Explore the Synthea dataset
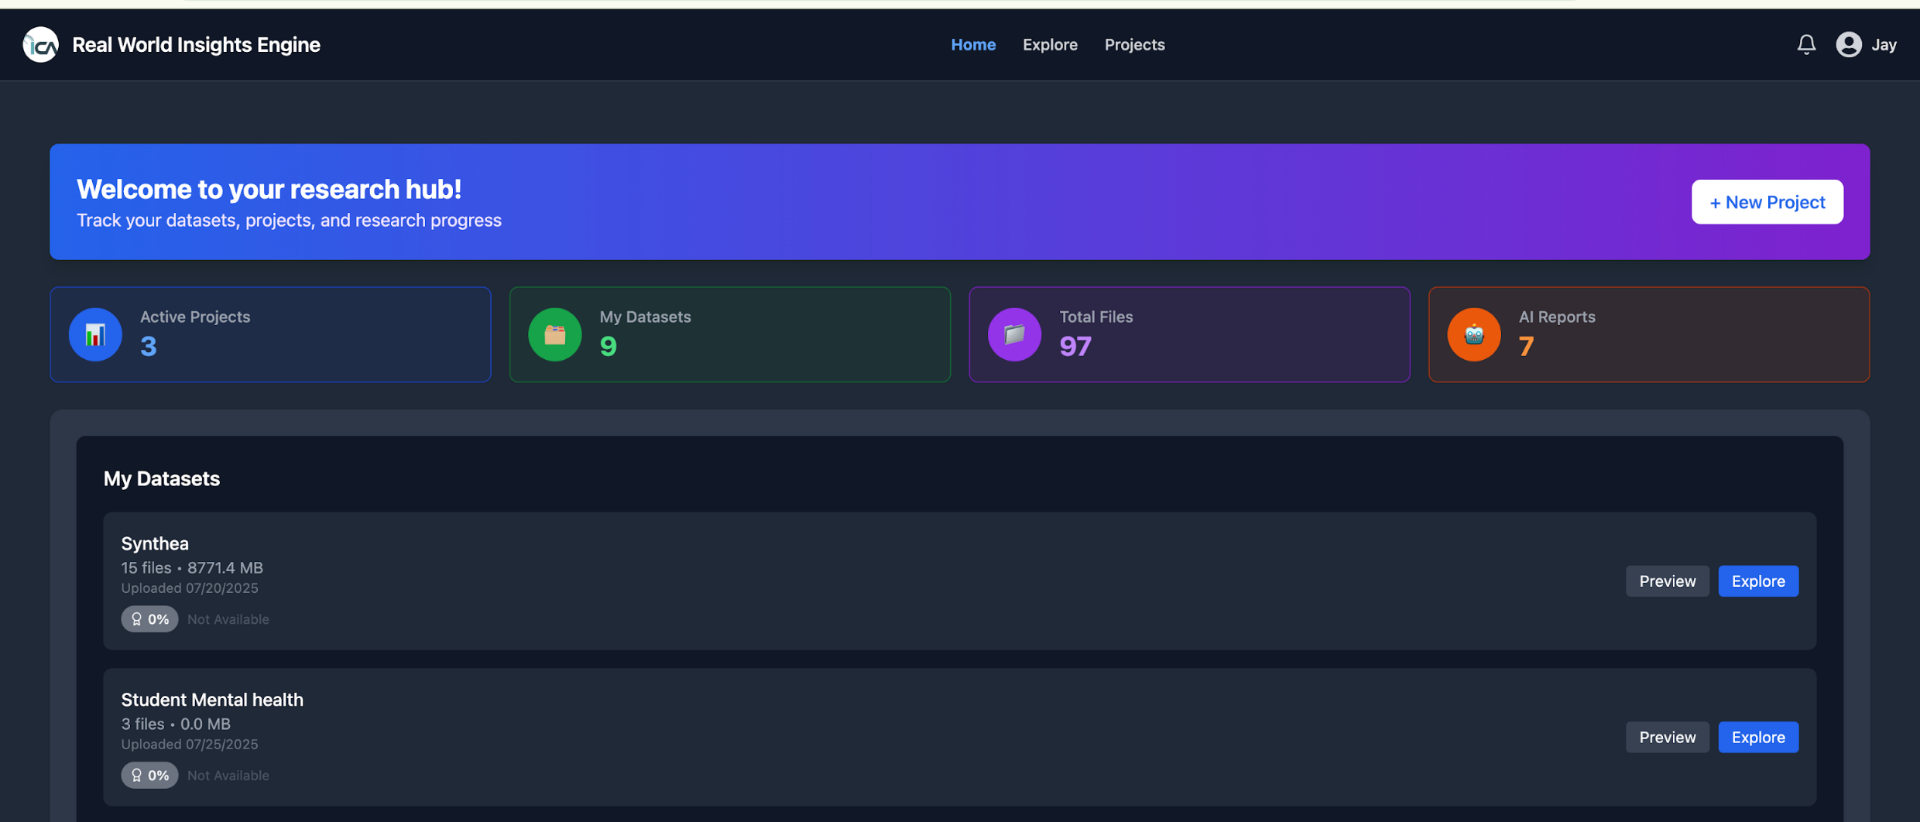Image resolution: width=1920 pixels, height=822 pixels. pyautogui.click(x=1758, y=581)
